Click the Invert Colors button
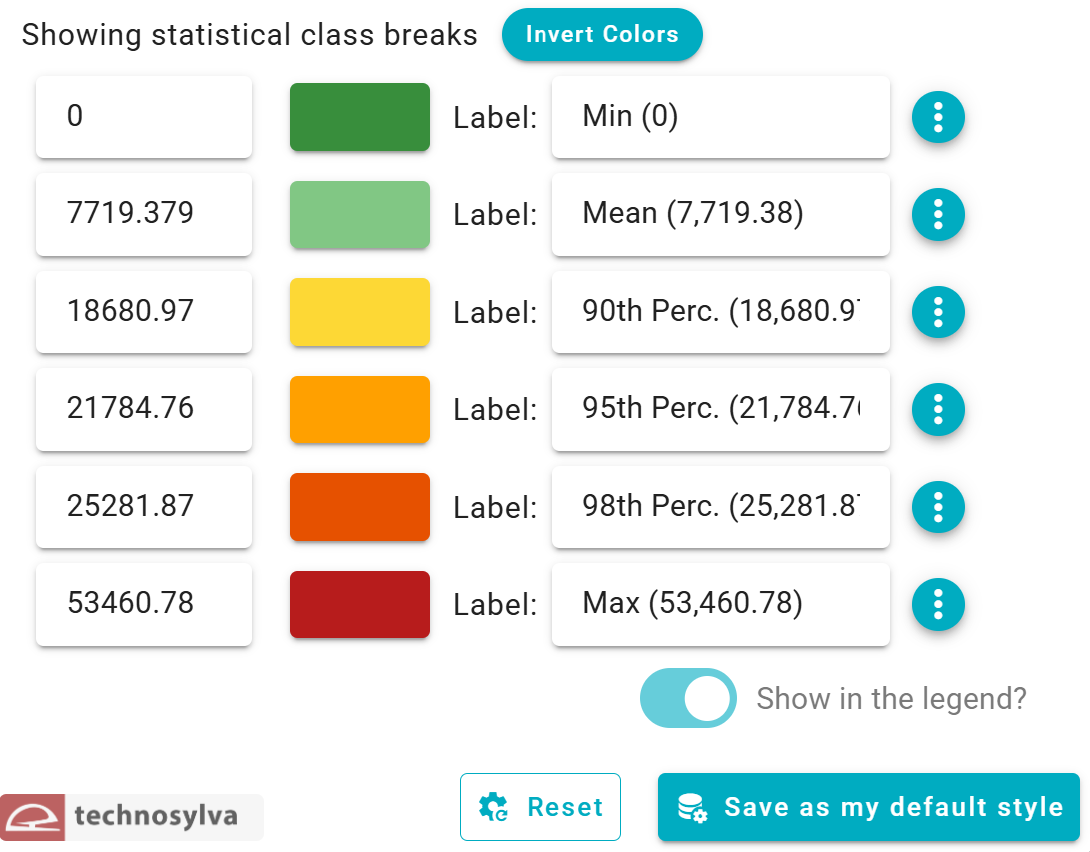The height and width of the screenshot is (852, 1090). click(x=602, y=34)
